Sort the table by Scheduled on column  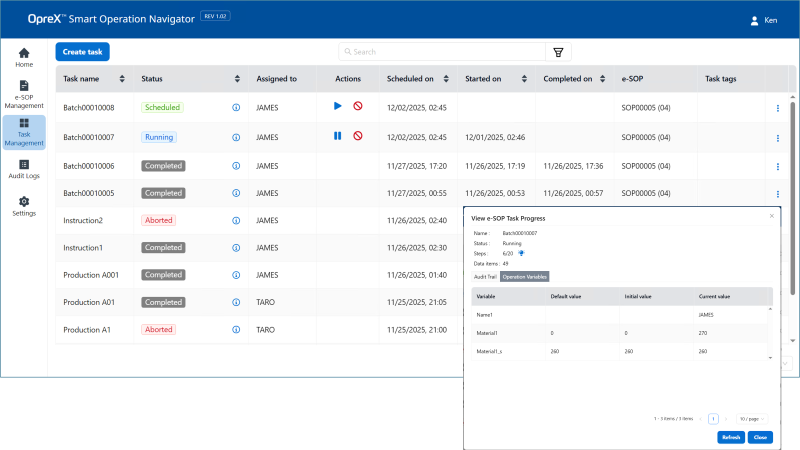coord(443,79)
